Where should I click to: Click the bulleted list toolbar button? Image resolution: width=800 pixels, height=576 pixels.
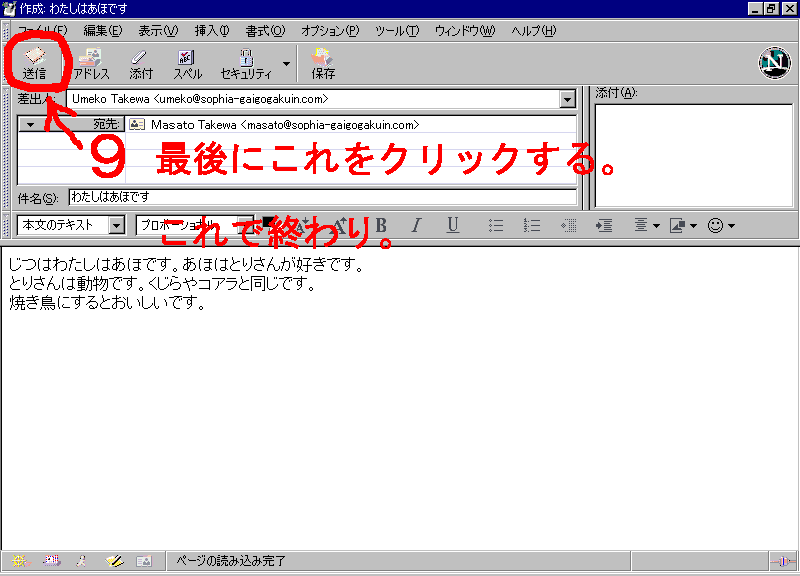click(495, 226)
